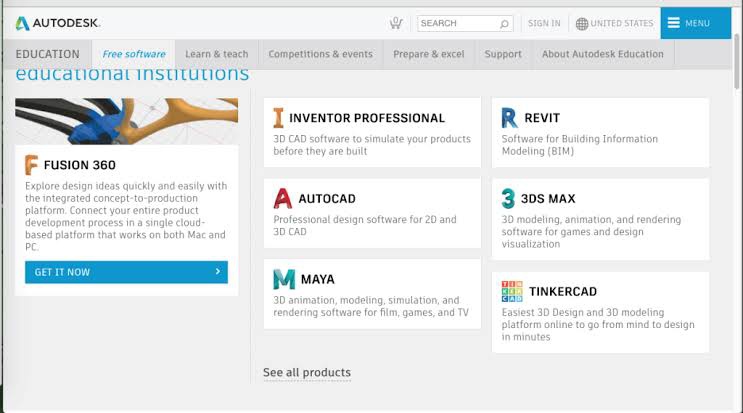Click the 3ds Max 3 icon
This screenshot has width=743, height=413.
click(508, 198)
